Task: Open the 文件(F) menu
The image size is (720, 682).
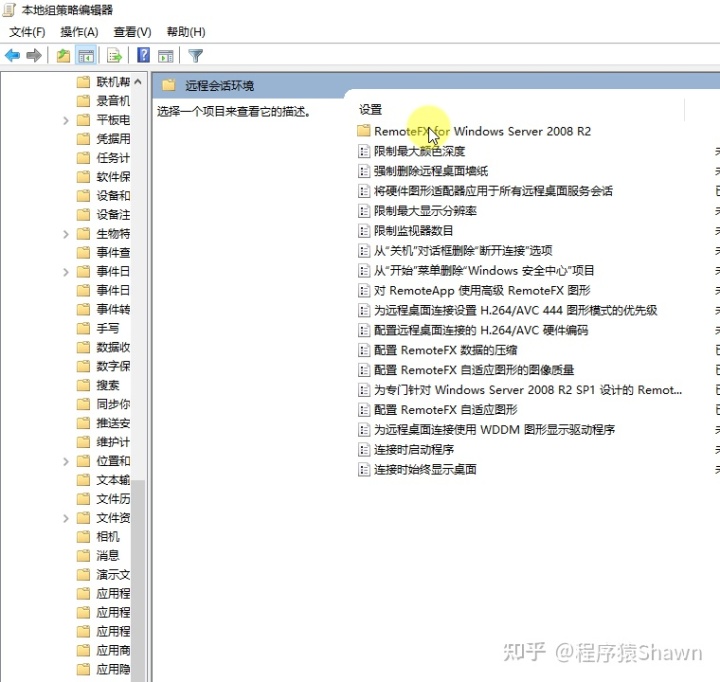Action: [27, 32]
